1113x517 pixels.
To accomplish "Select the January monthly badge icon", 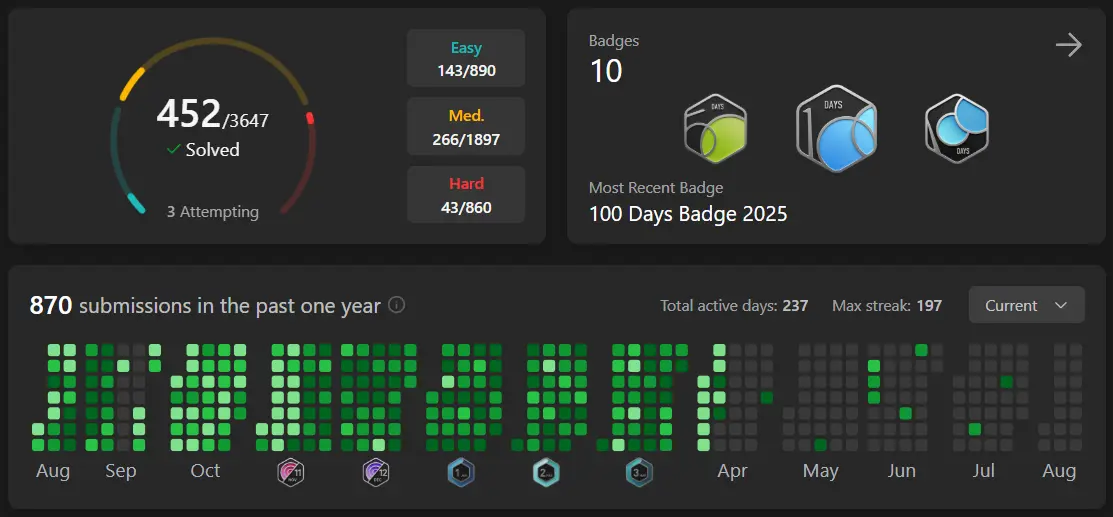I will pyautogui.click(x=461, y=472).
